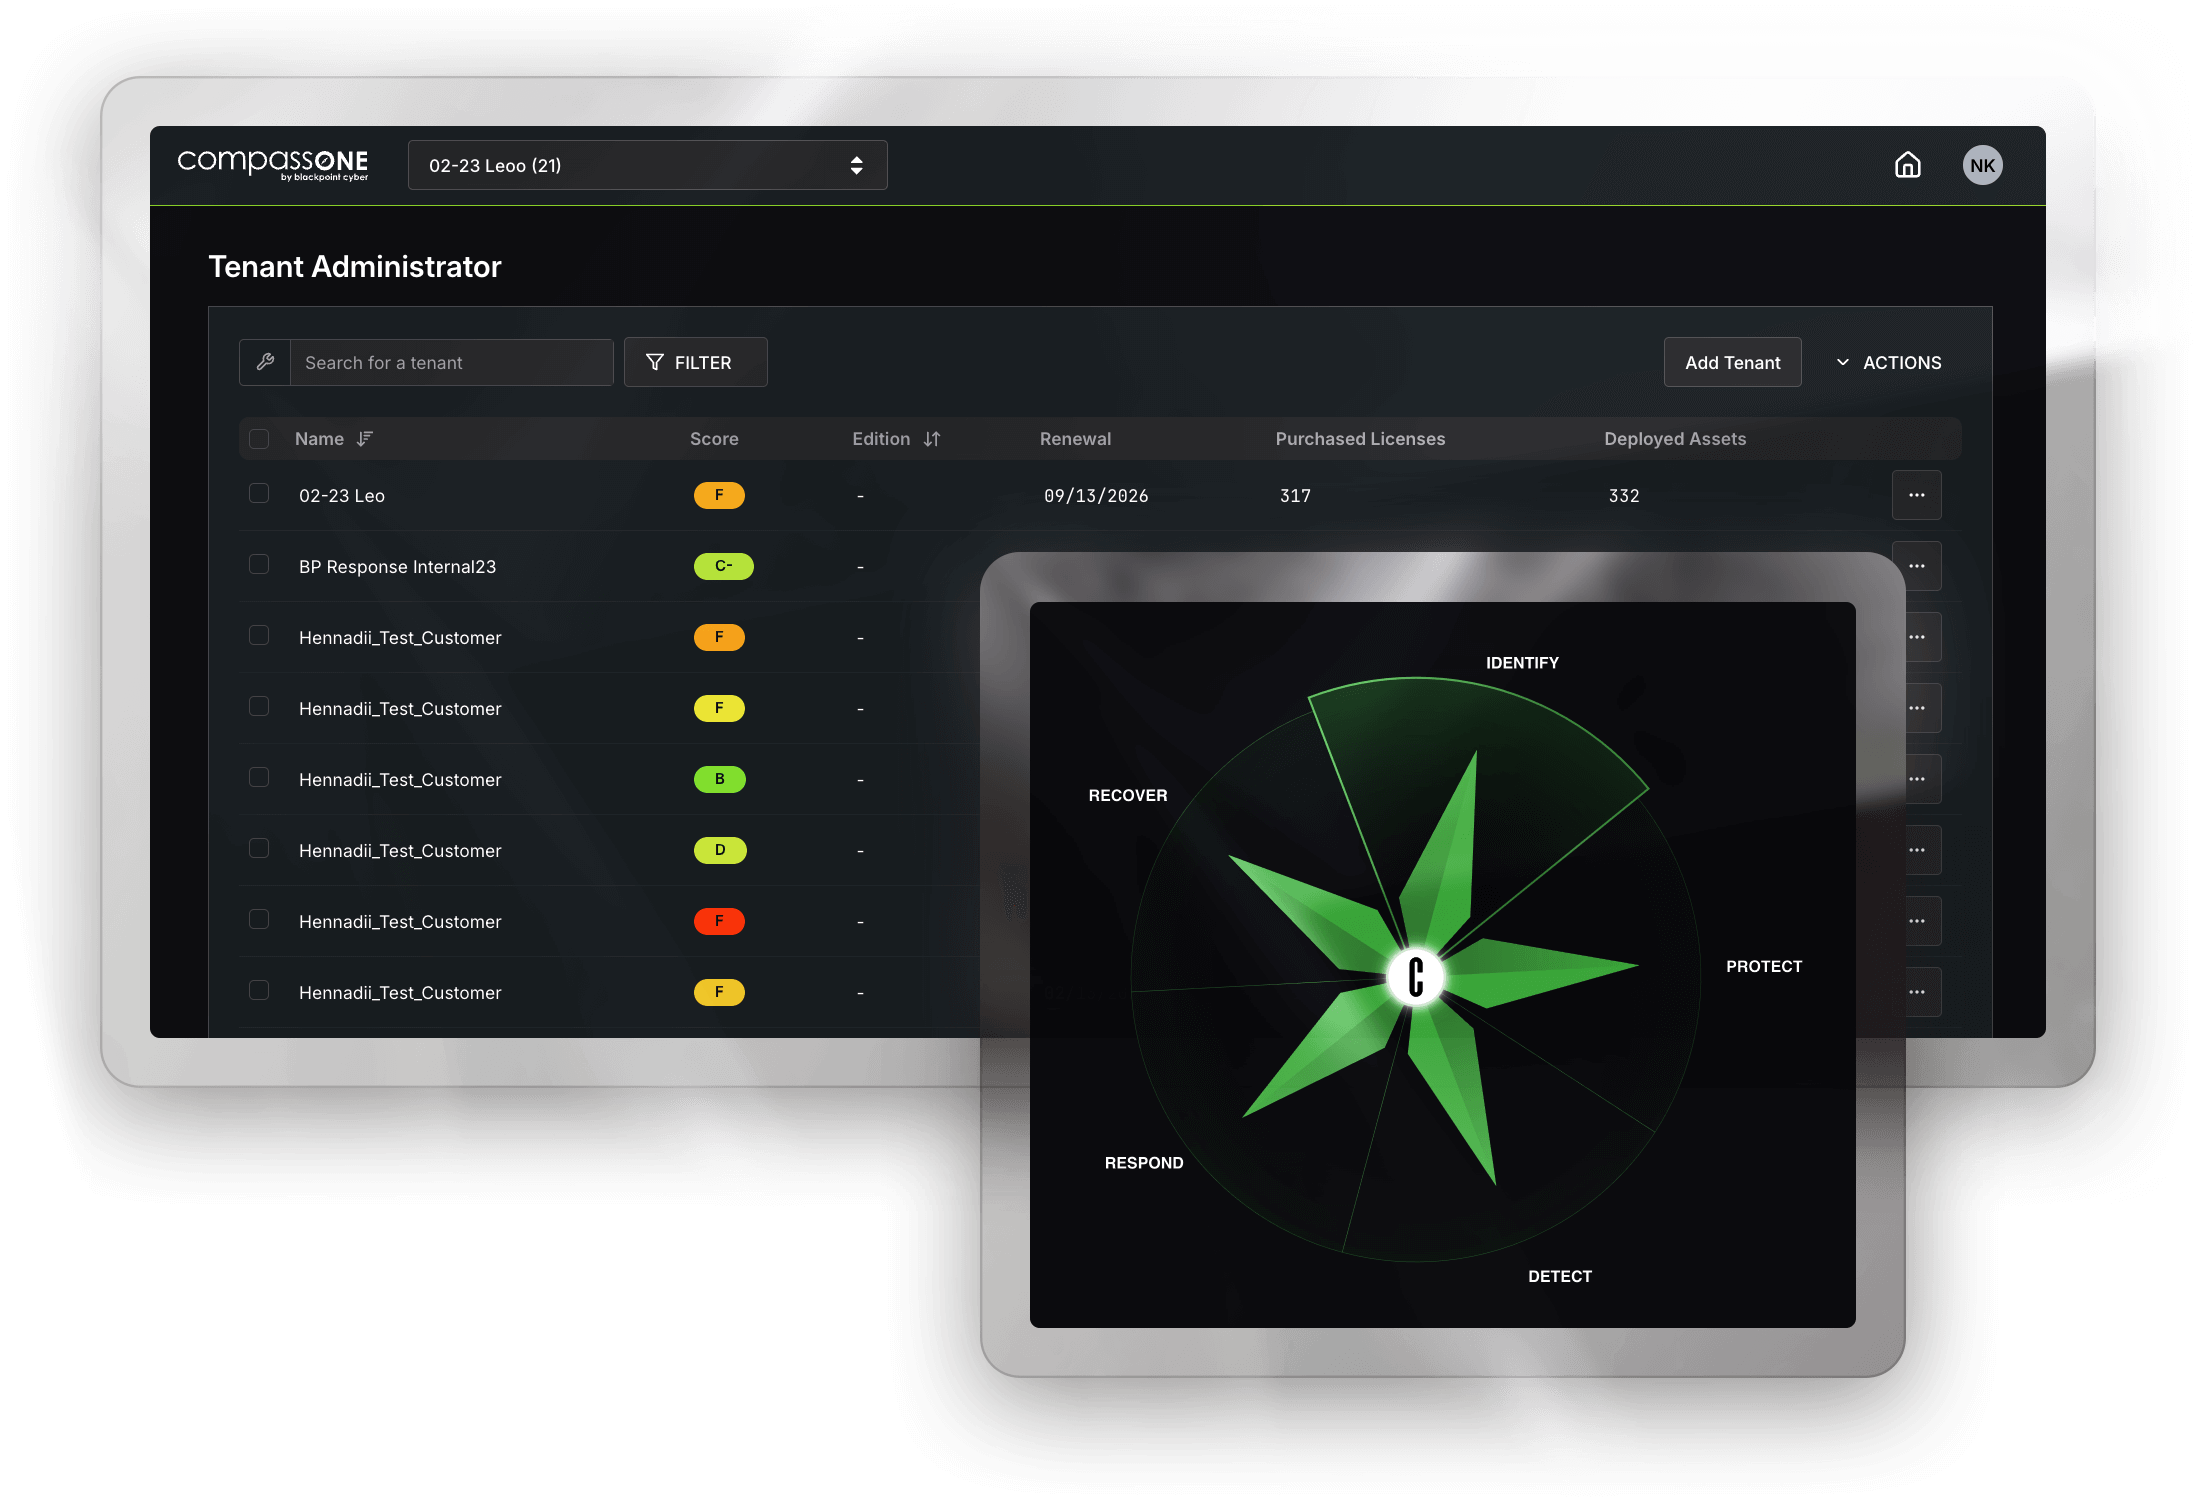
Task: Click the Renewal column header
Action: pos(1075,439)
